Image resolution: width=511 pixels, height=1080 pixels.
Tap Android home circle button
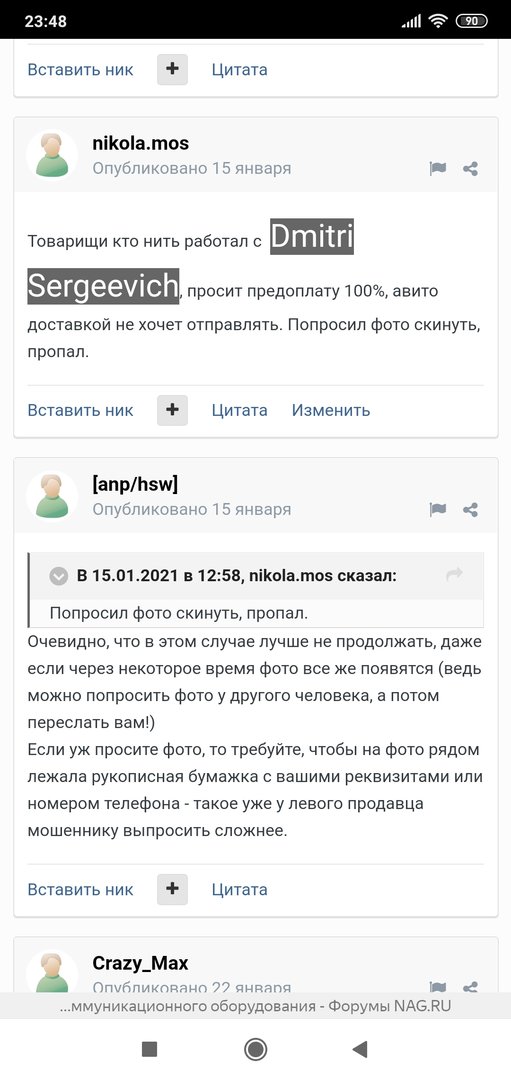[256, 1049]
